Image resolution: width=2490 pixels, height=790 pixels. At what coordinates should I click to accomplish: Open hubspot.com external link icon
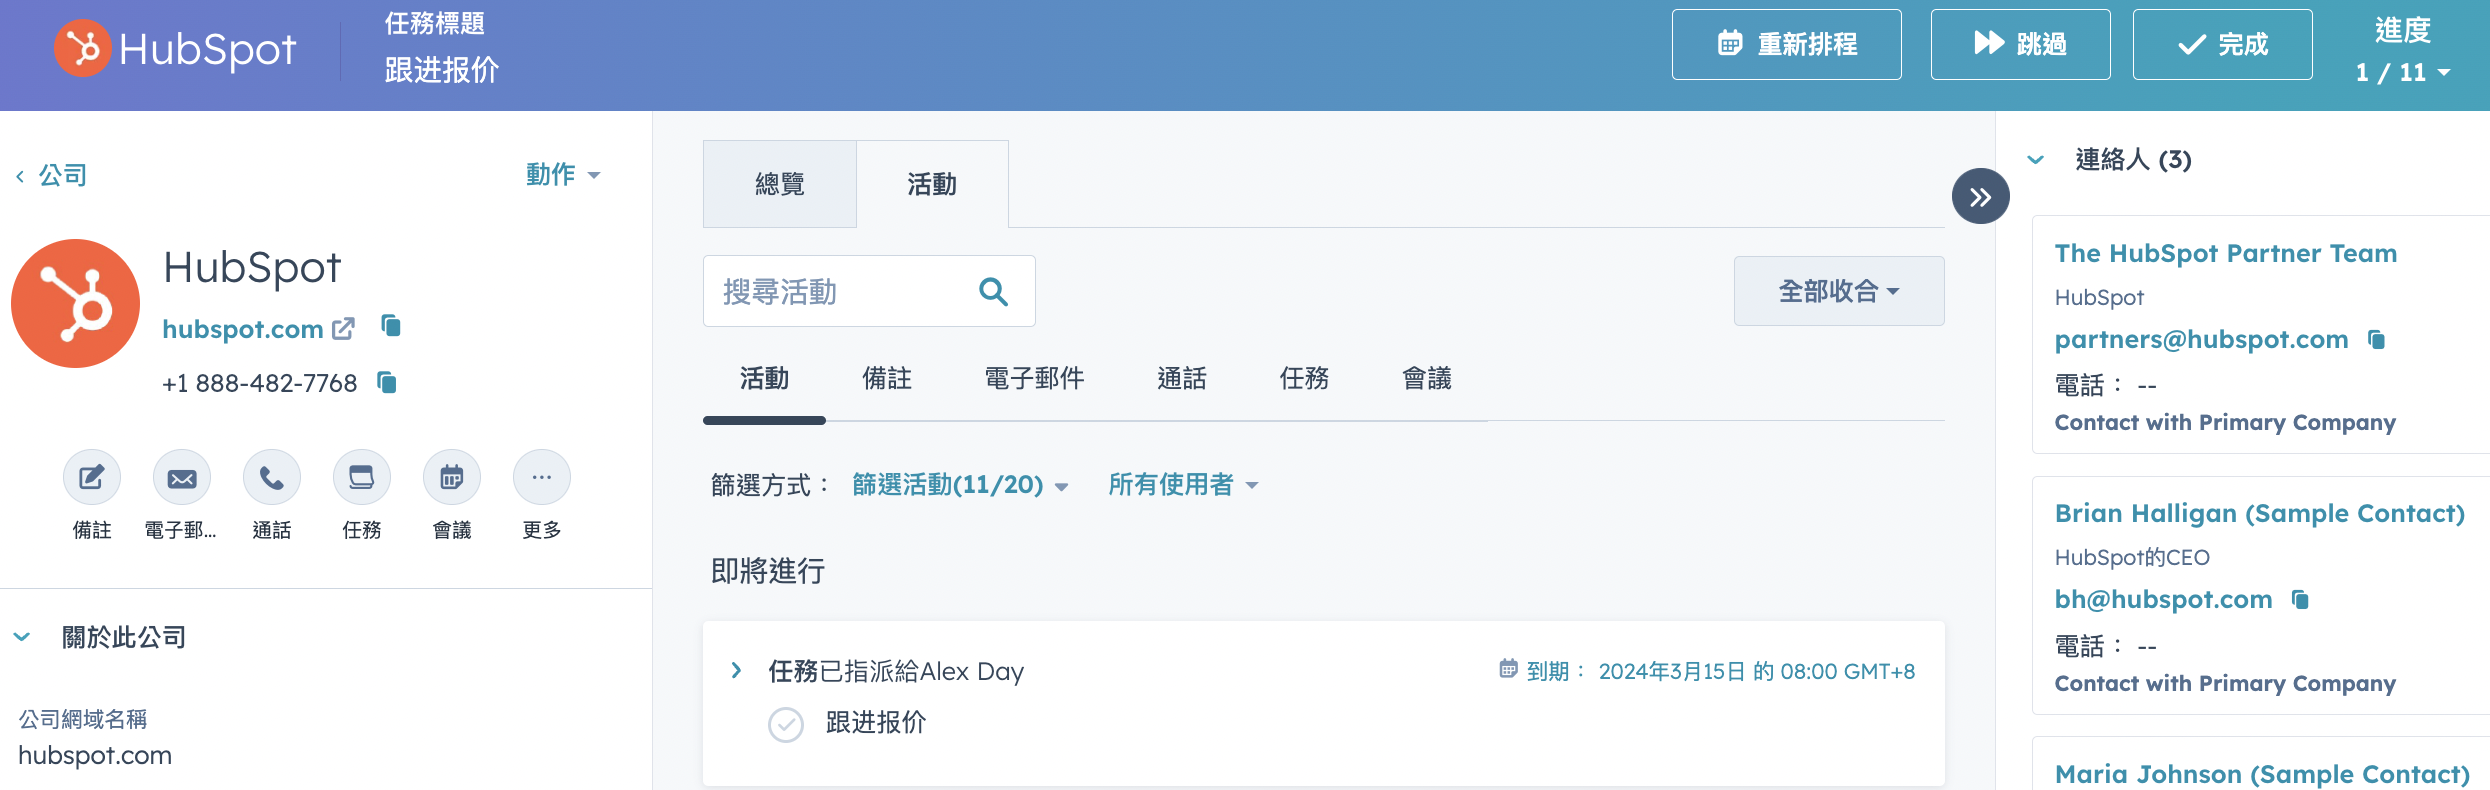[x=343, y=329]
